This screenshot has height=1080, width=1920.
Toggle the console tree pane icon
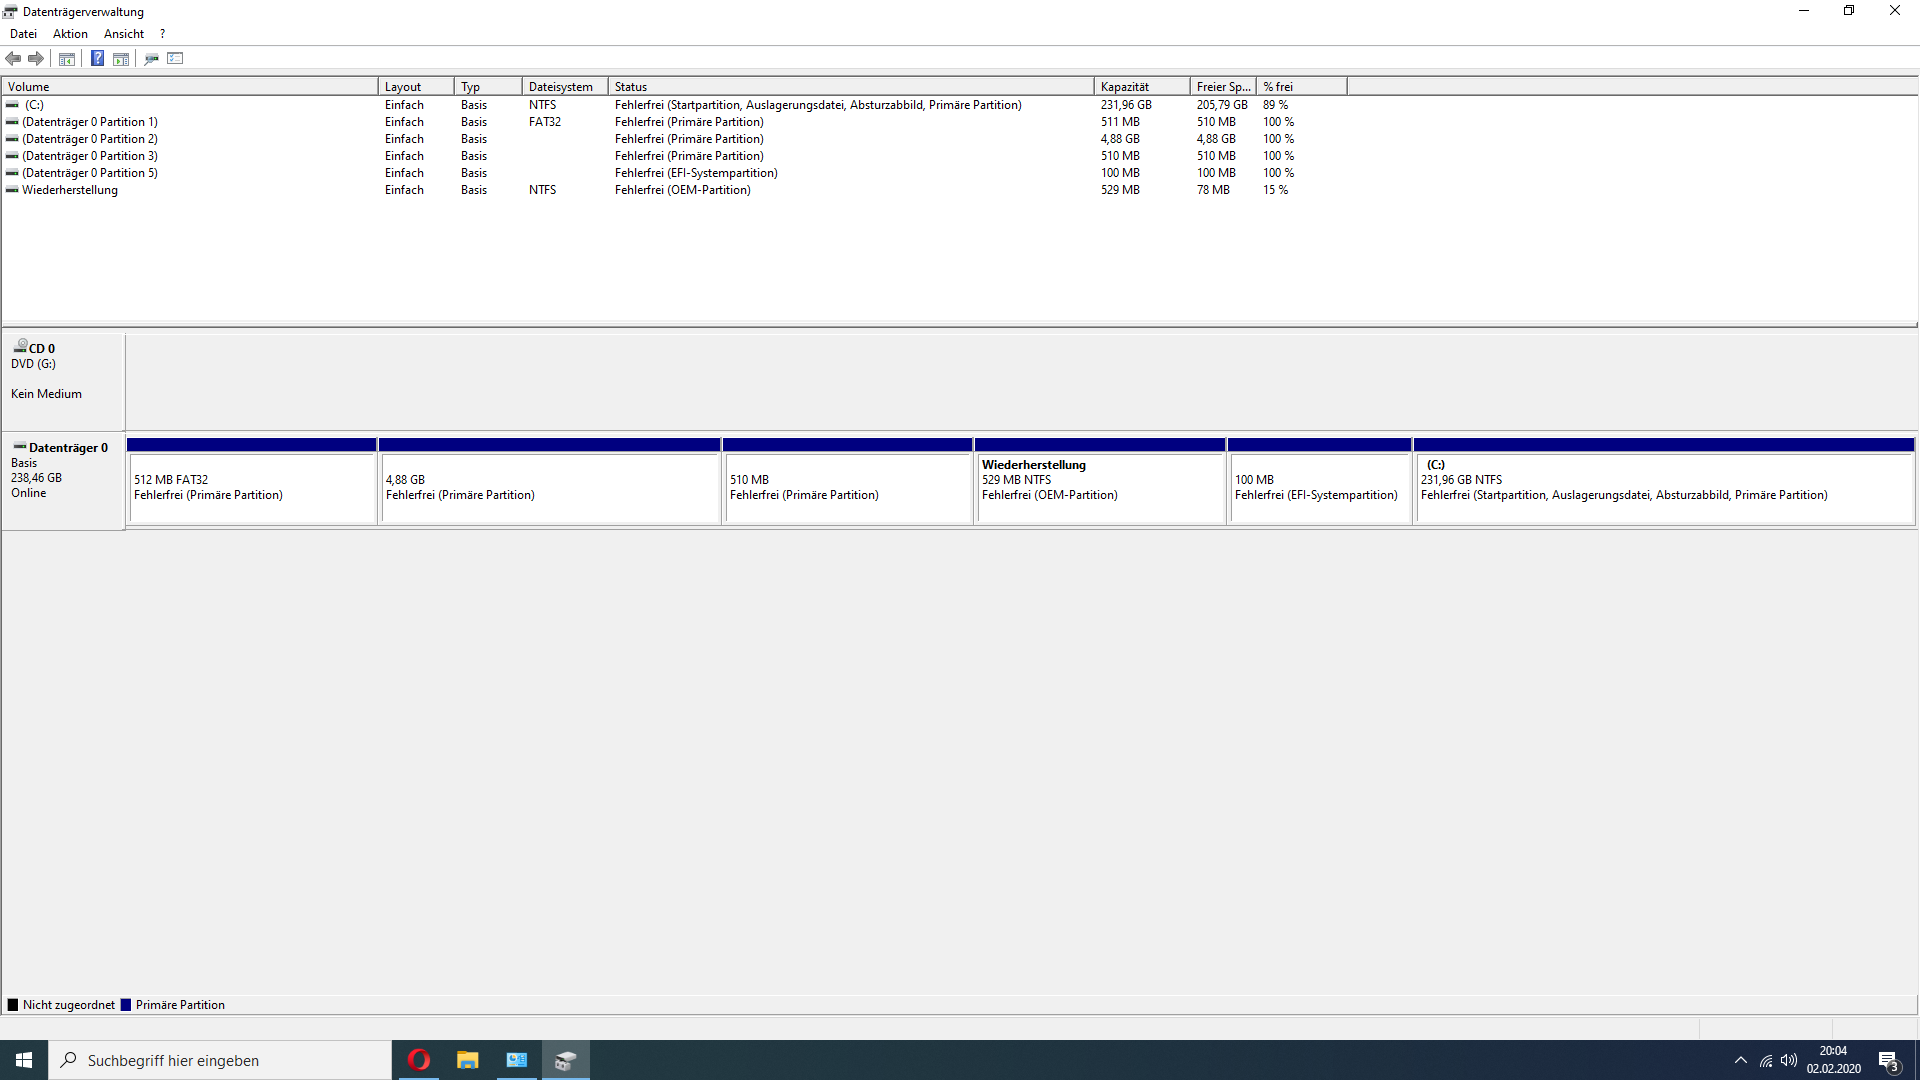tap(67, 59)
